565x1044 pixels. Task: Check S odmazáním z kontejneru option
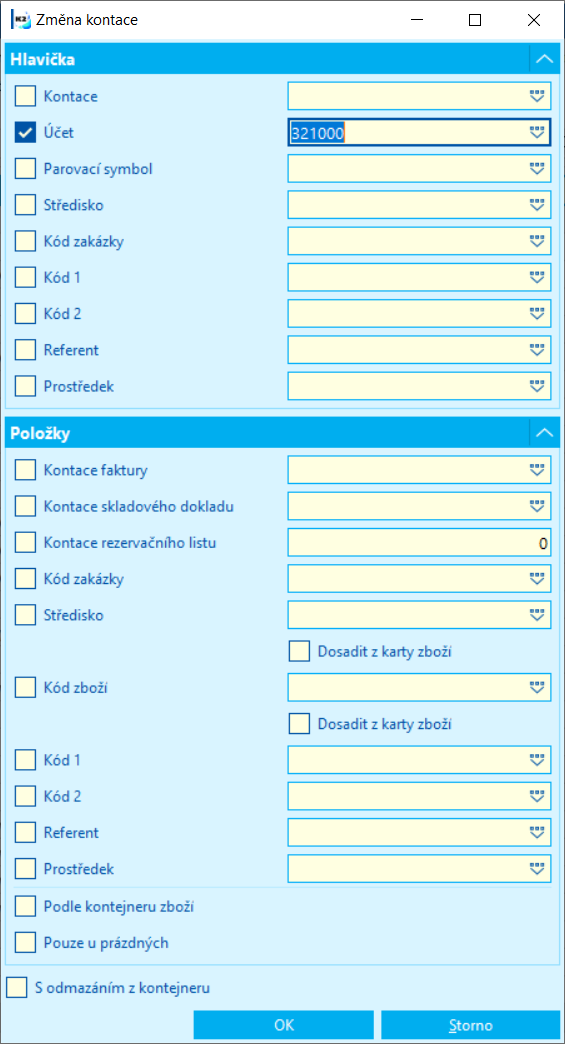point(17,988)
